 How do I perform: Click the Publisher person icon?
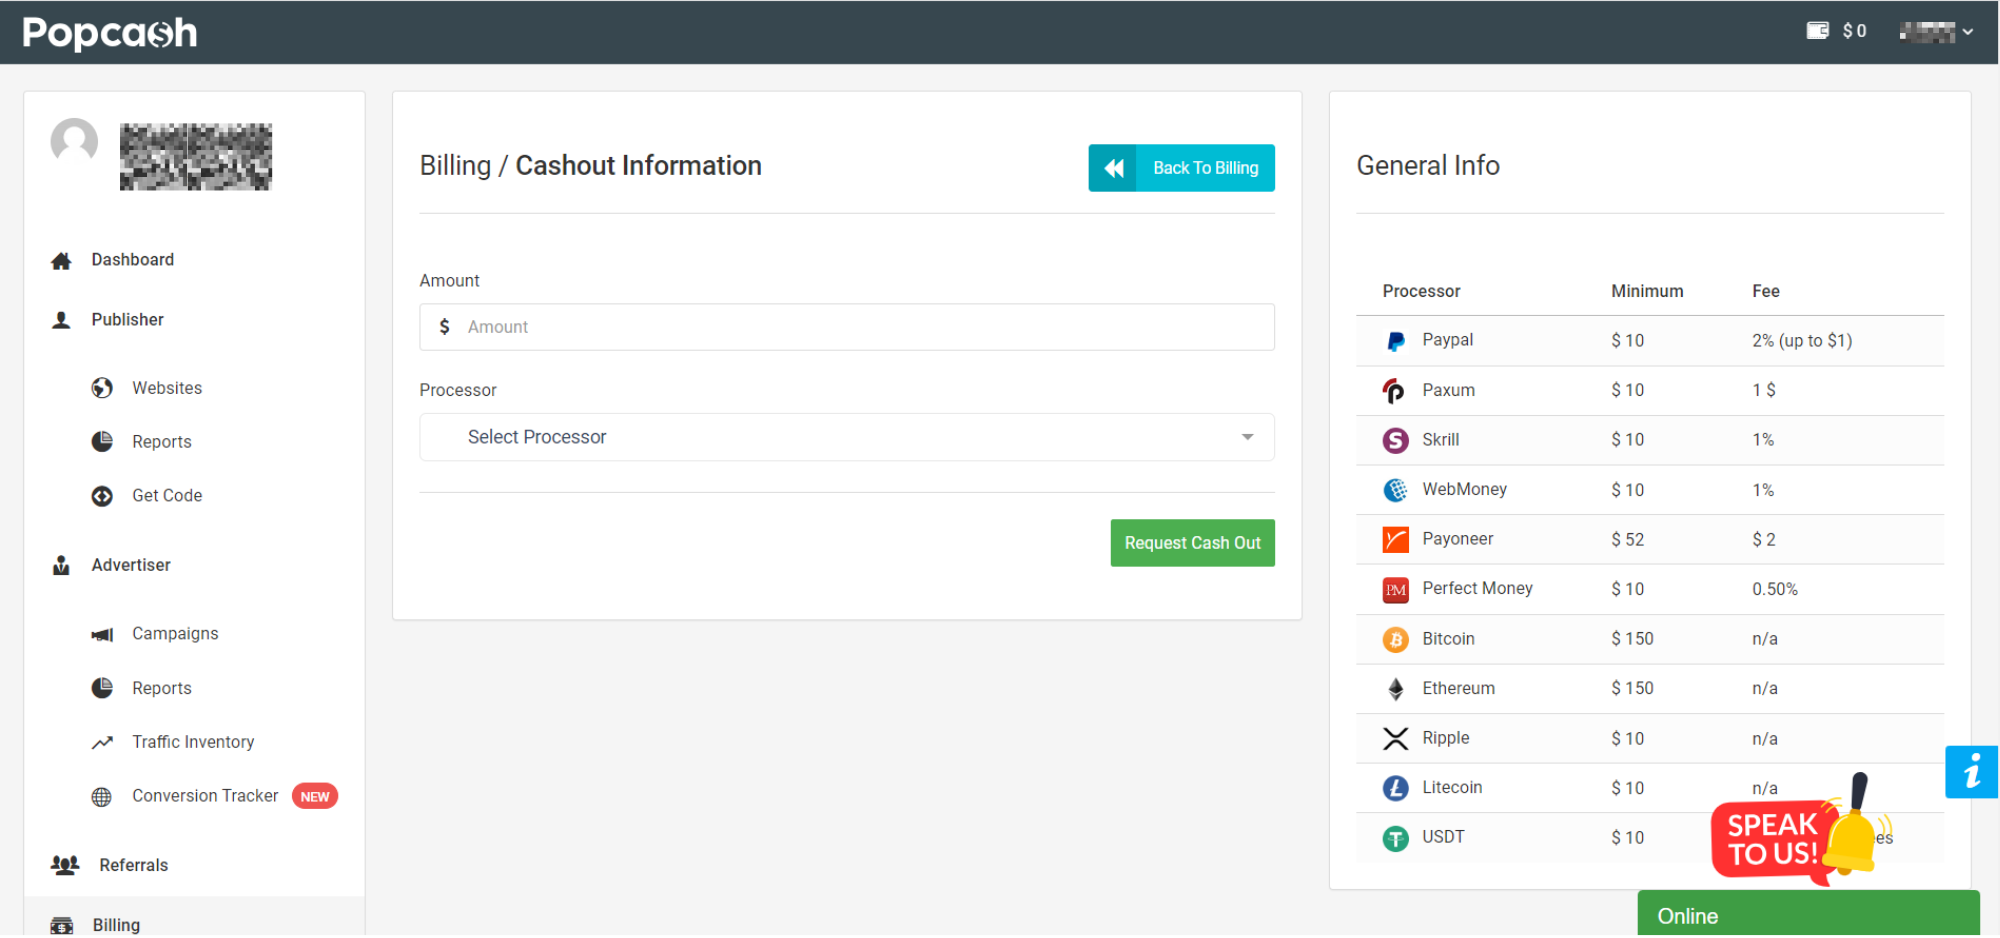(x=61, y=320)
